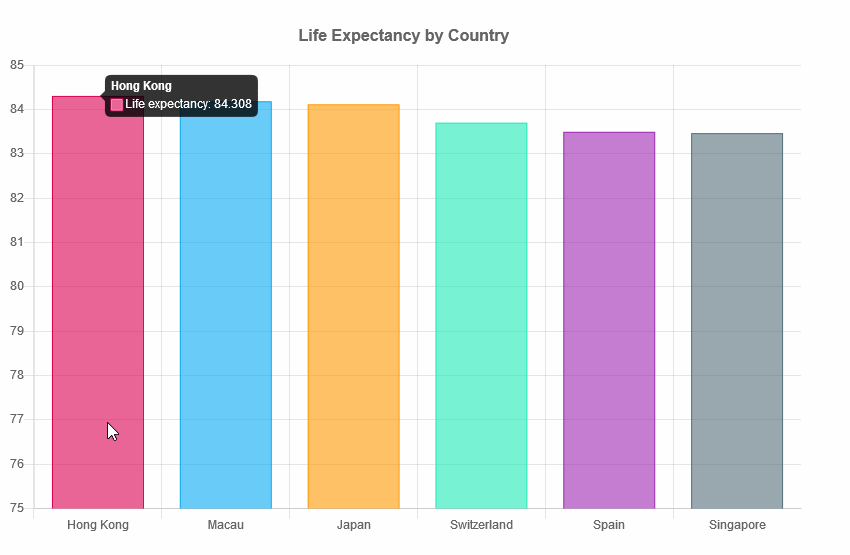Click the 75 y-axis tick label
The height and width of the screenshot is (555, 850).
click(x=16, y=508)
